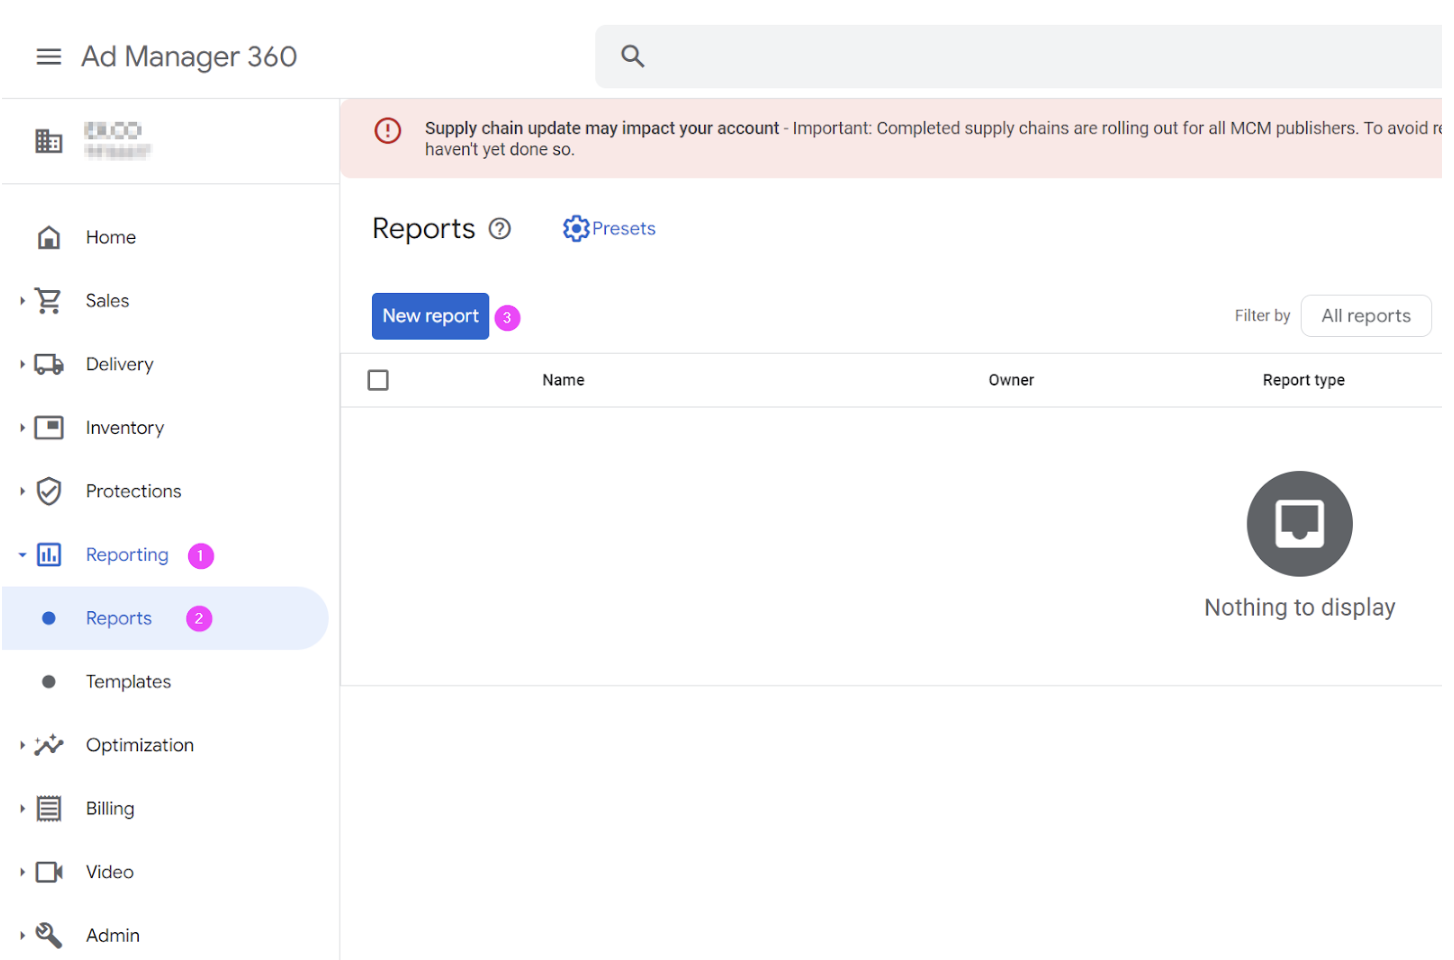1454x960 pixels.
Task: Click the Admin wrench icon
Action: point(48,935)
